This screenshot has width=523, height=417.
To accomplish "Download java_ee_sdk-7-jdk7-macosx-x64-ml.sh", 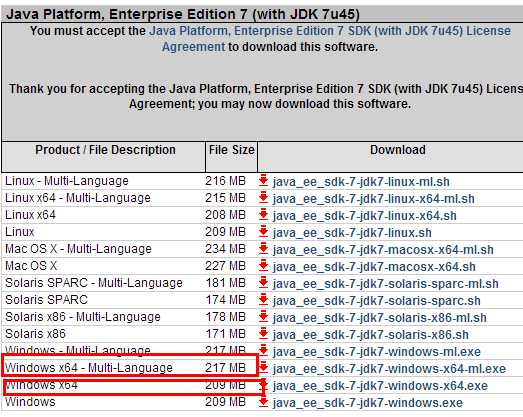I will (383, 250).
